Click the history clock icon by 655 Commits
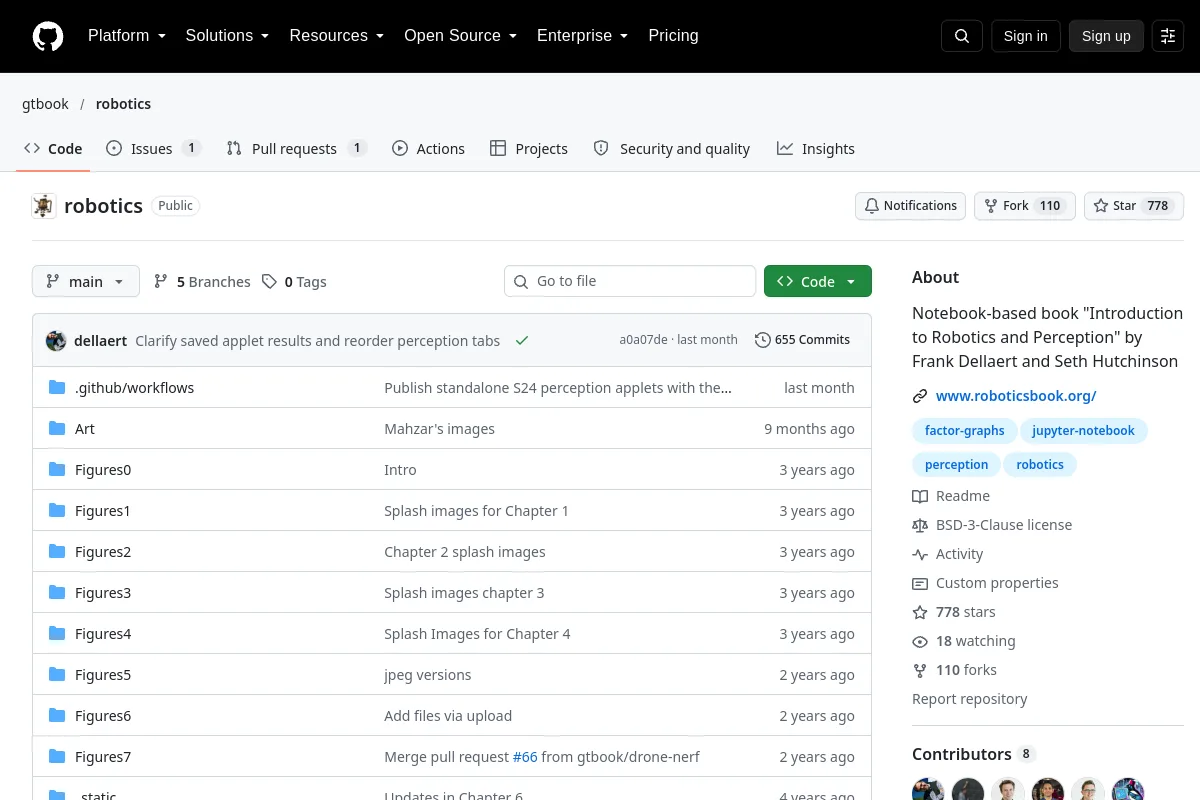1200x800 pixels. (763, 340)
